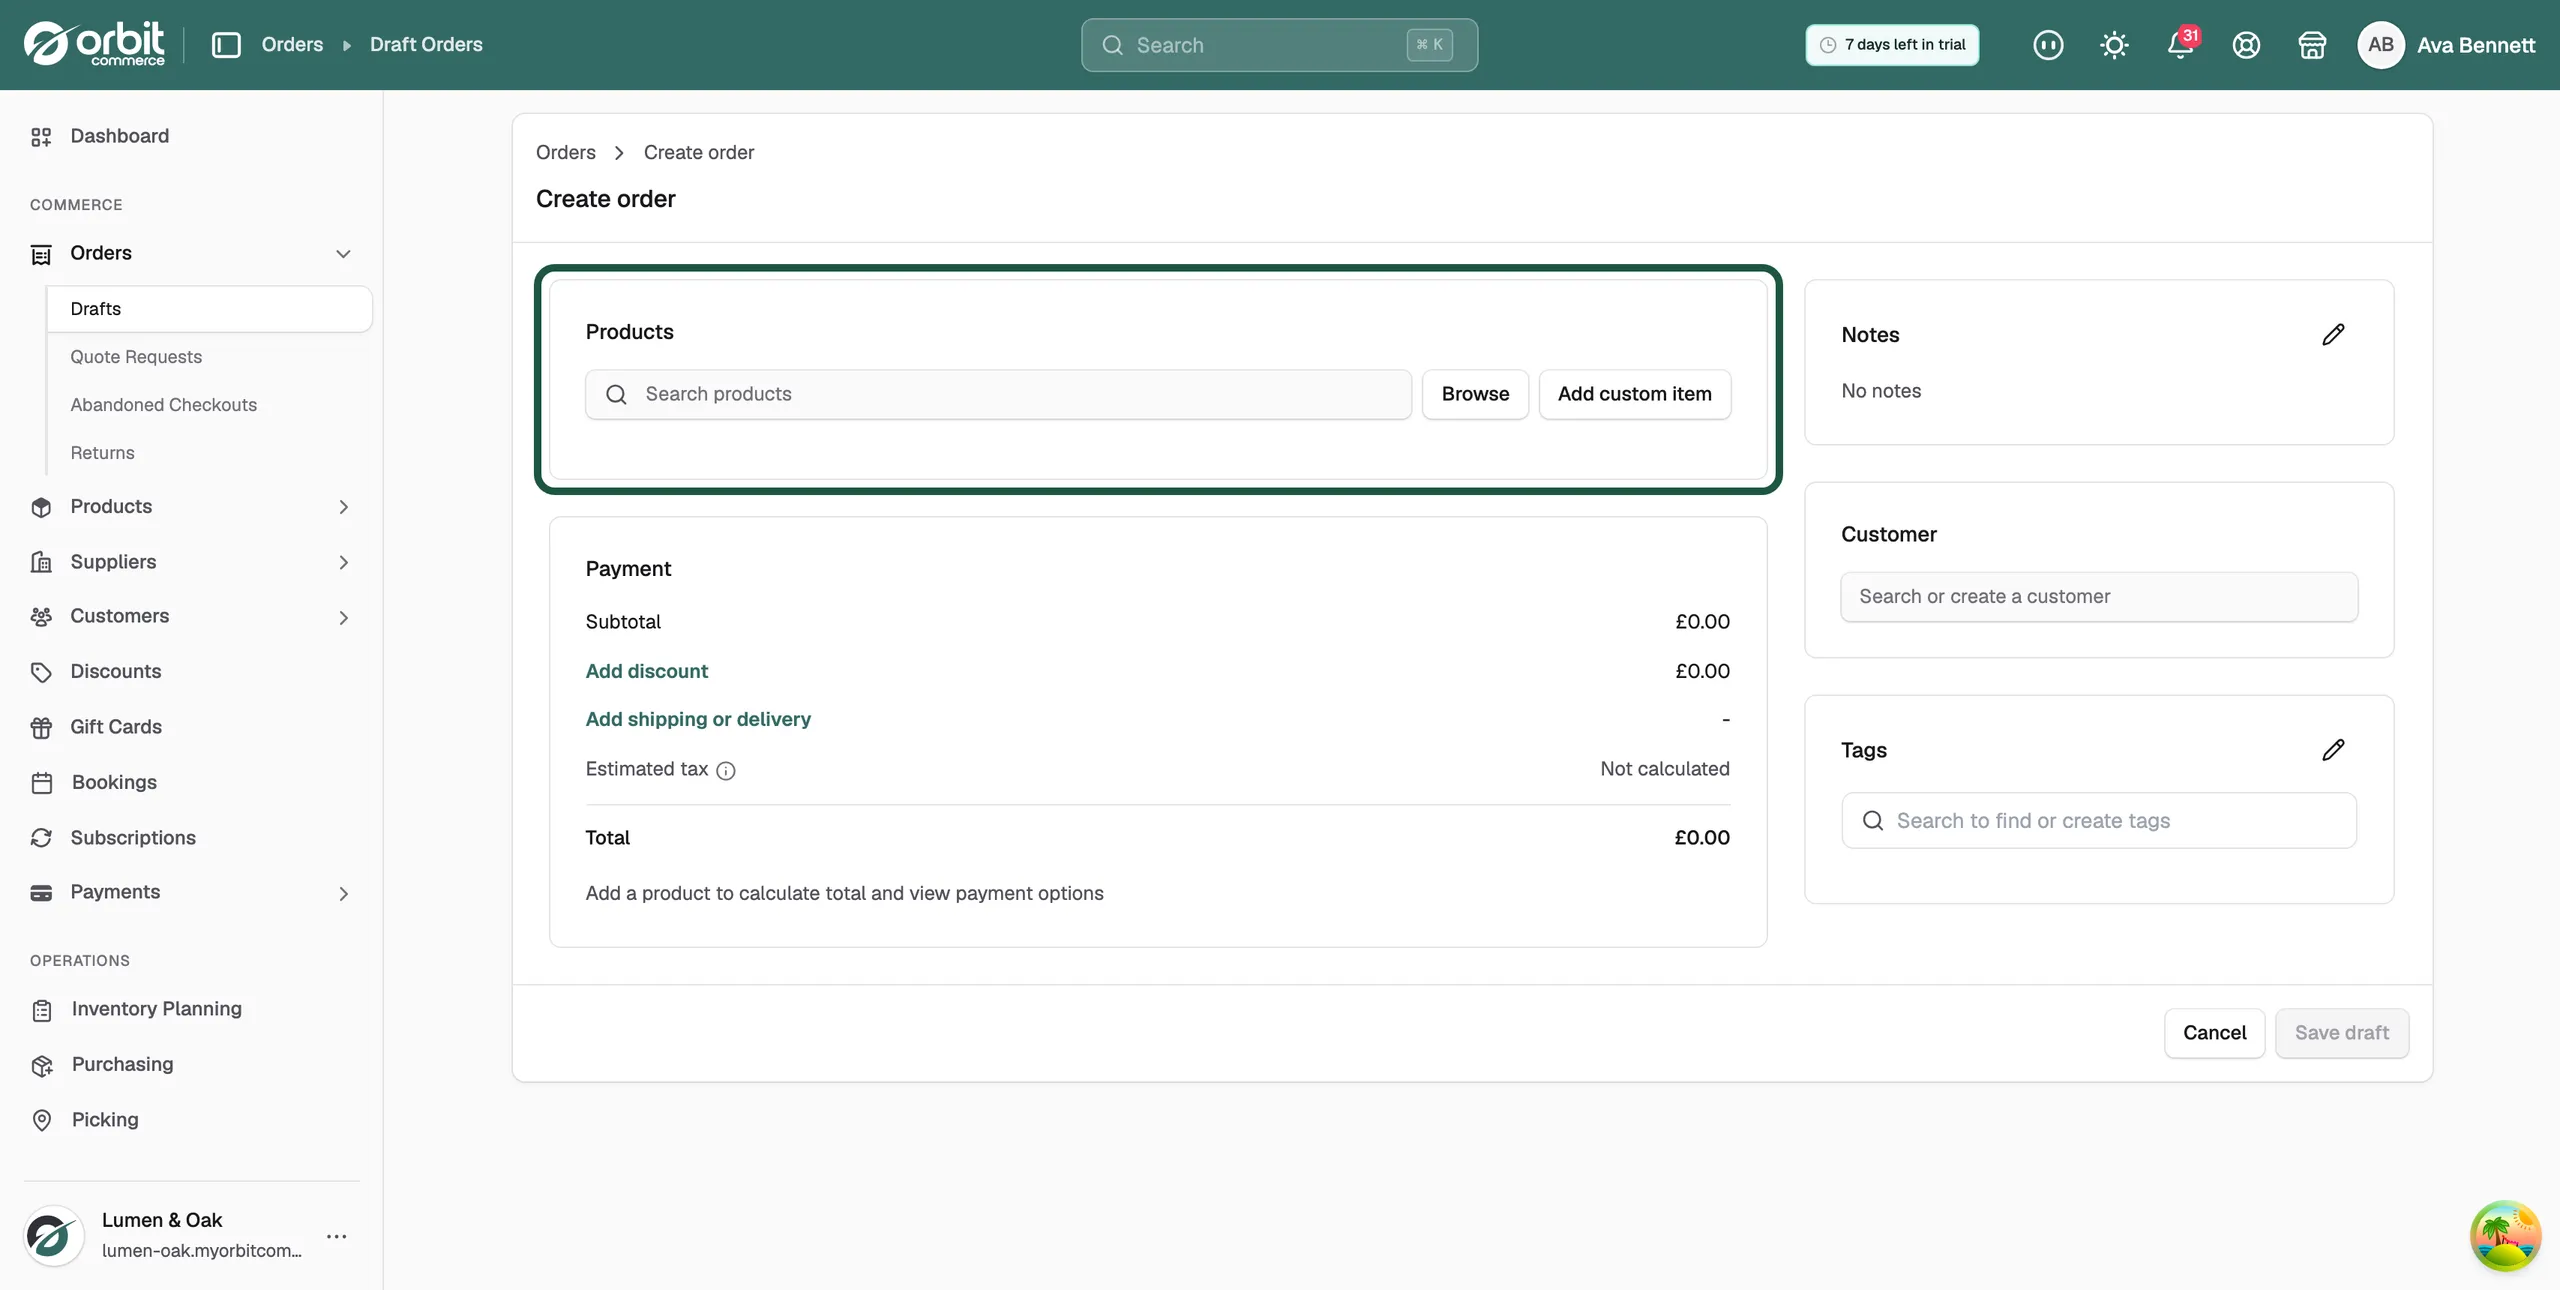Open the help lifebuoy icon
Image resolution: width=2560 pixels, height=1290 pixels.
(2246, 45)
